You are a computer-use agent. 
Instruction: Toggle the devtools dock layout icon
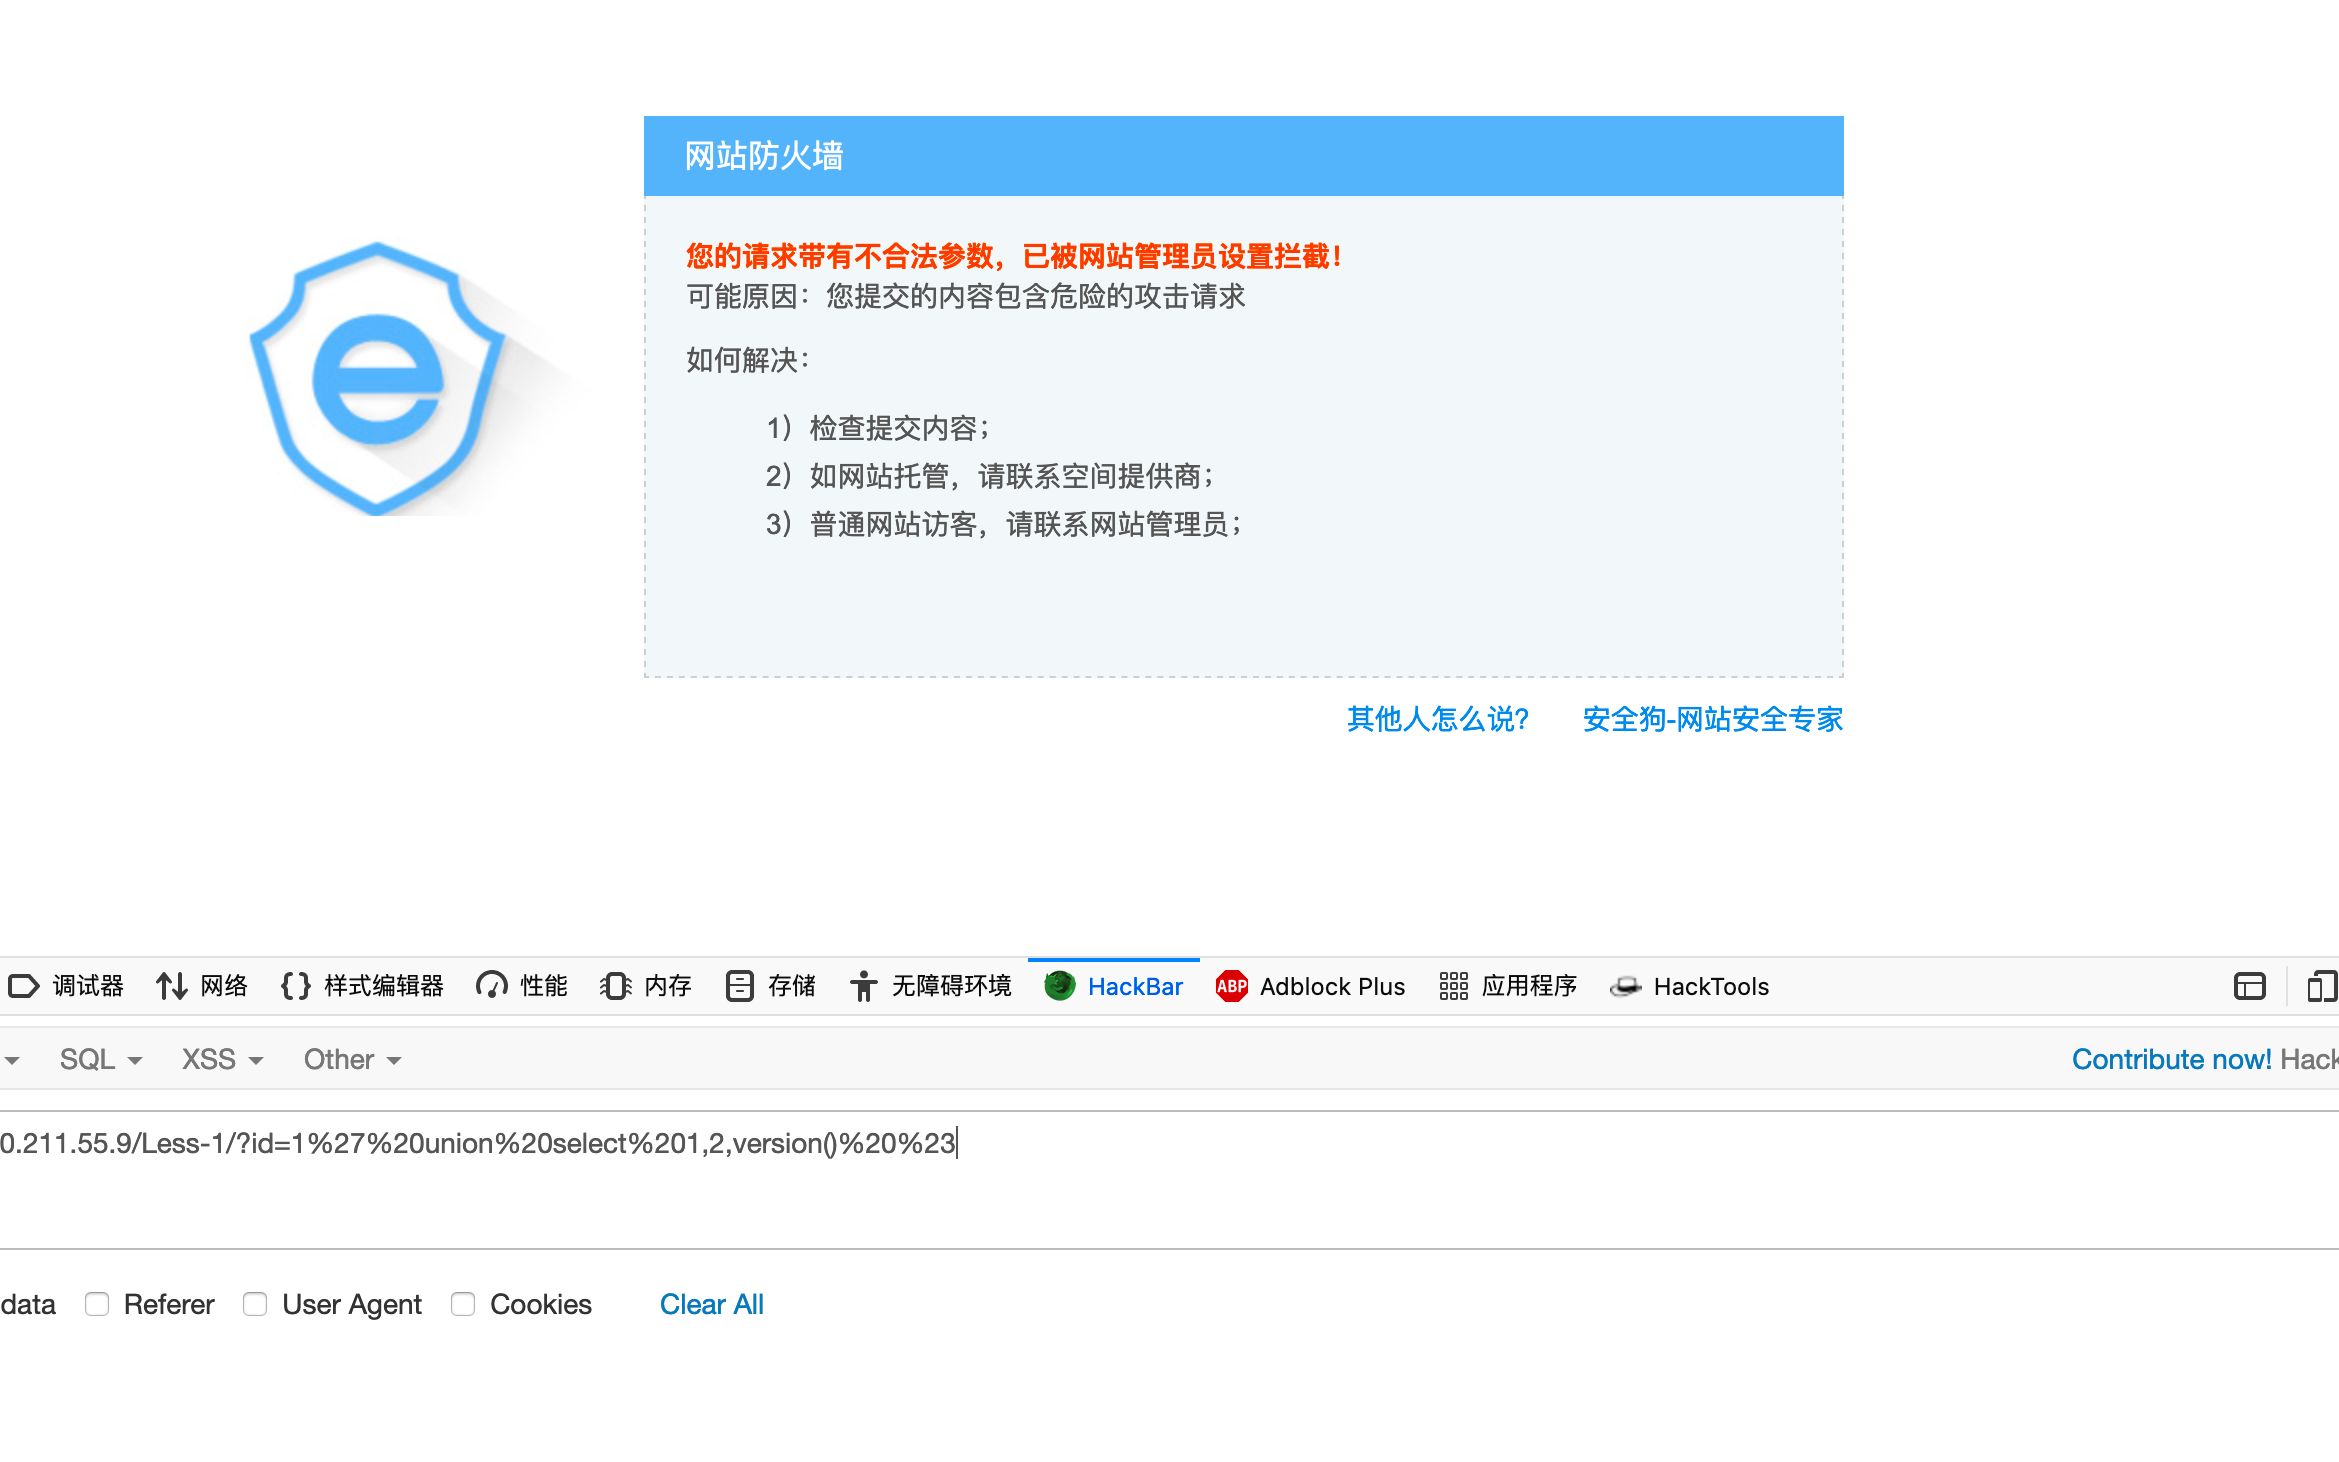(2249, 986)
